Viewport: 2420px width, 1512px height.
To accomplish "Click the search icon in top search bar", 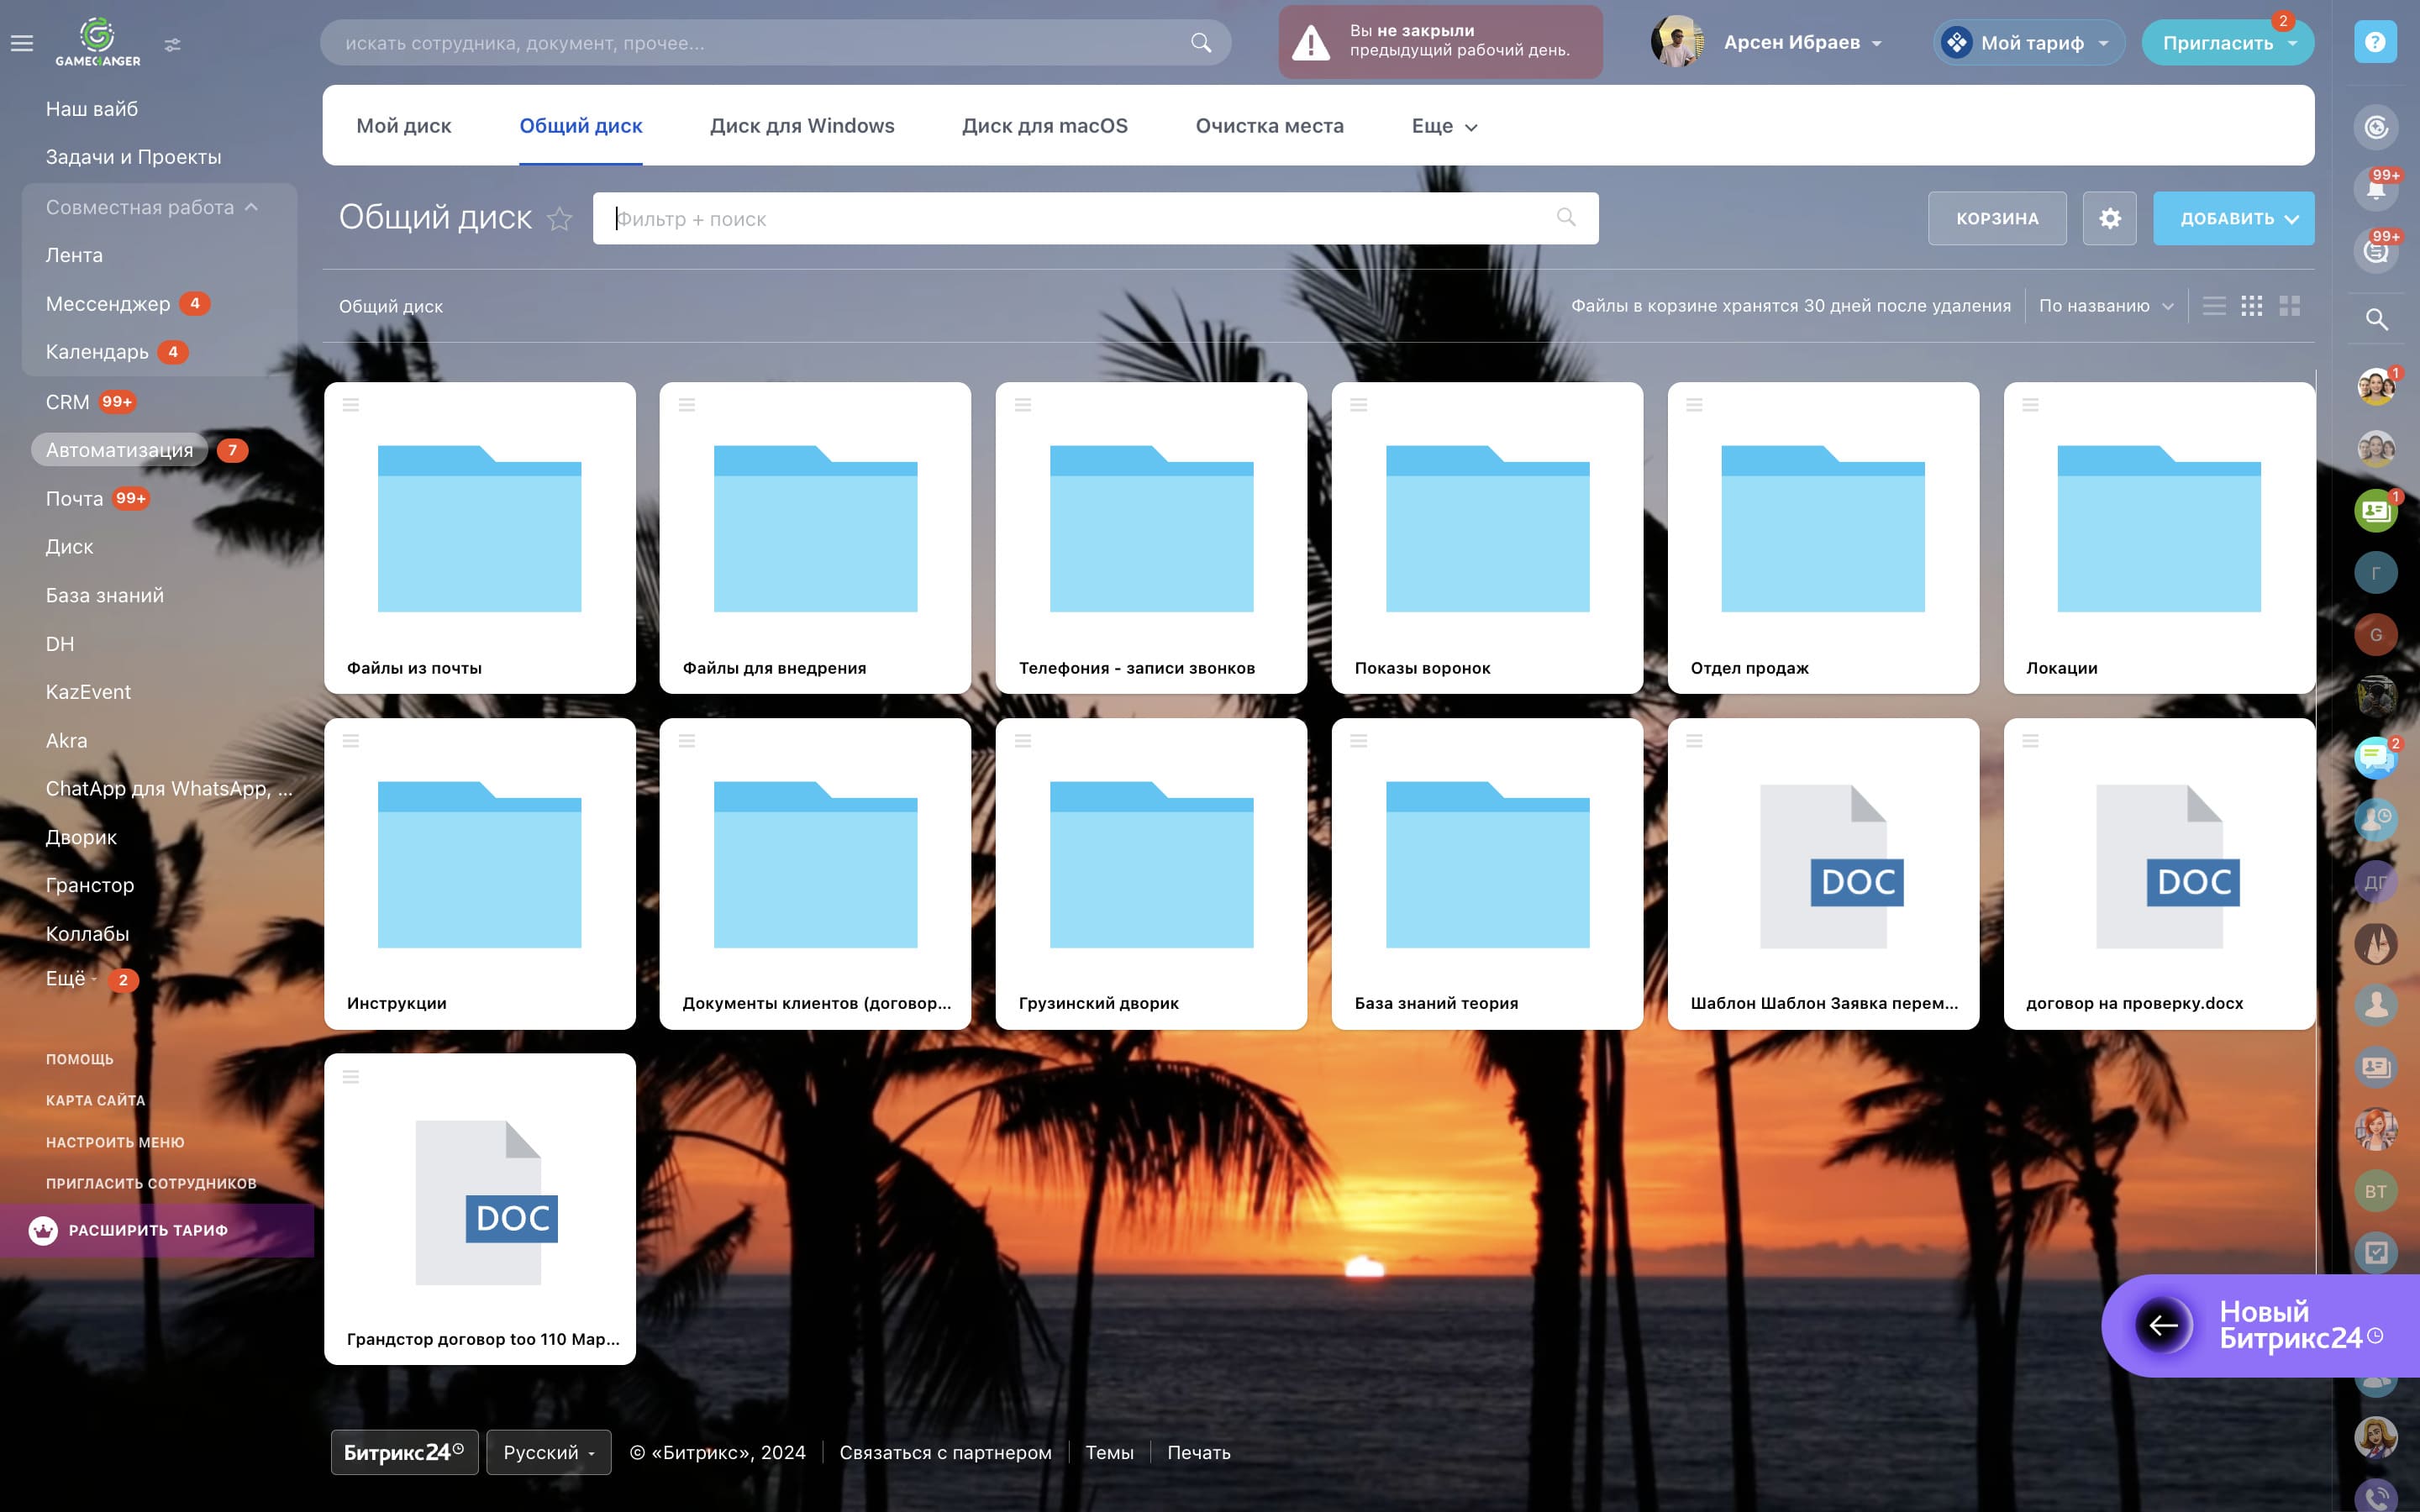I will click(x=1201, y=43).
